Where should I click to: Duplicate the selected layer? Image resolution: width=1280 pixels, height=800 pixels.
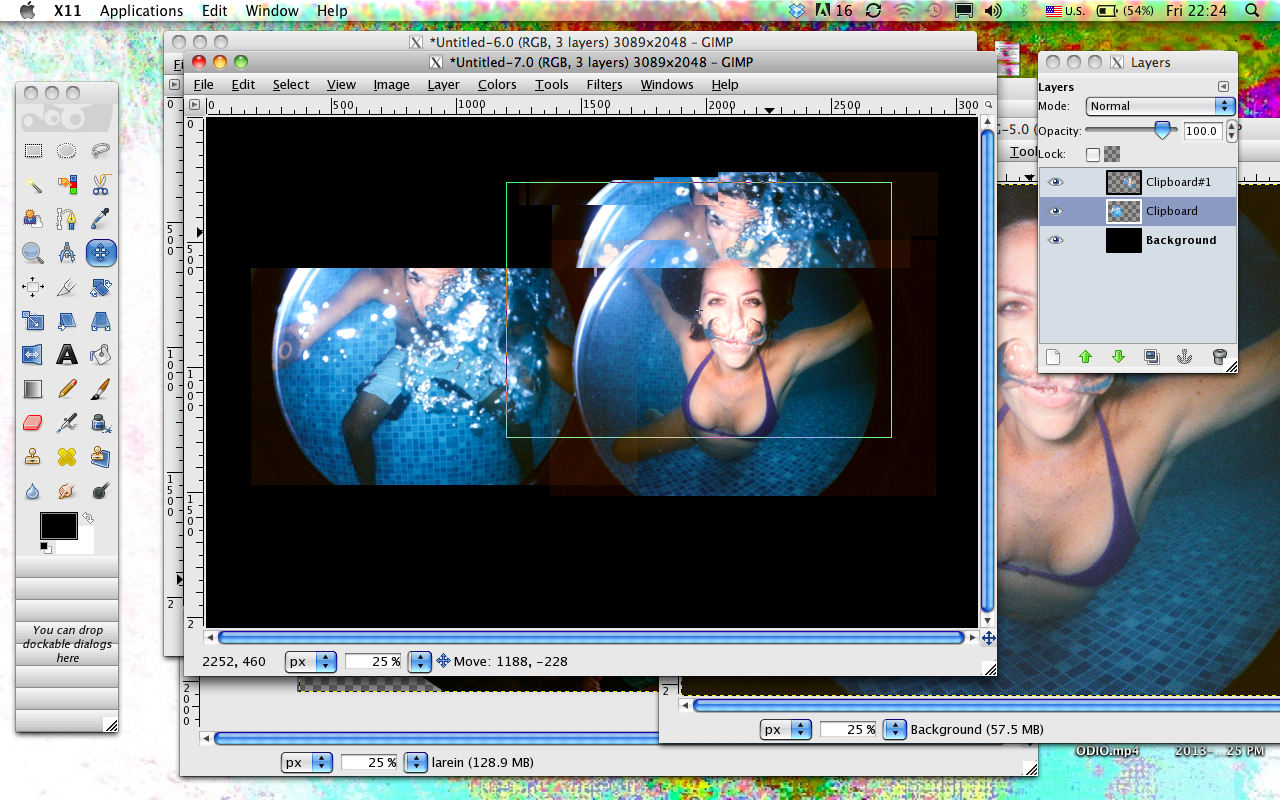tap(1151, 356)
